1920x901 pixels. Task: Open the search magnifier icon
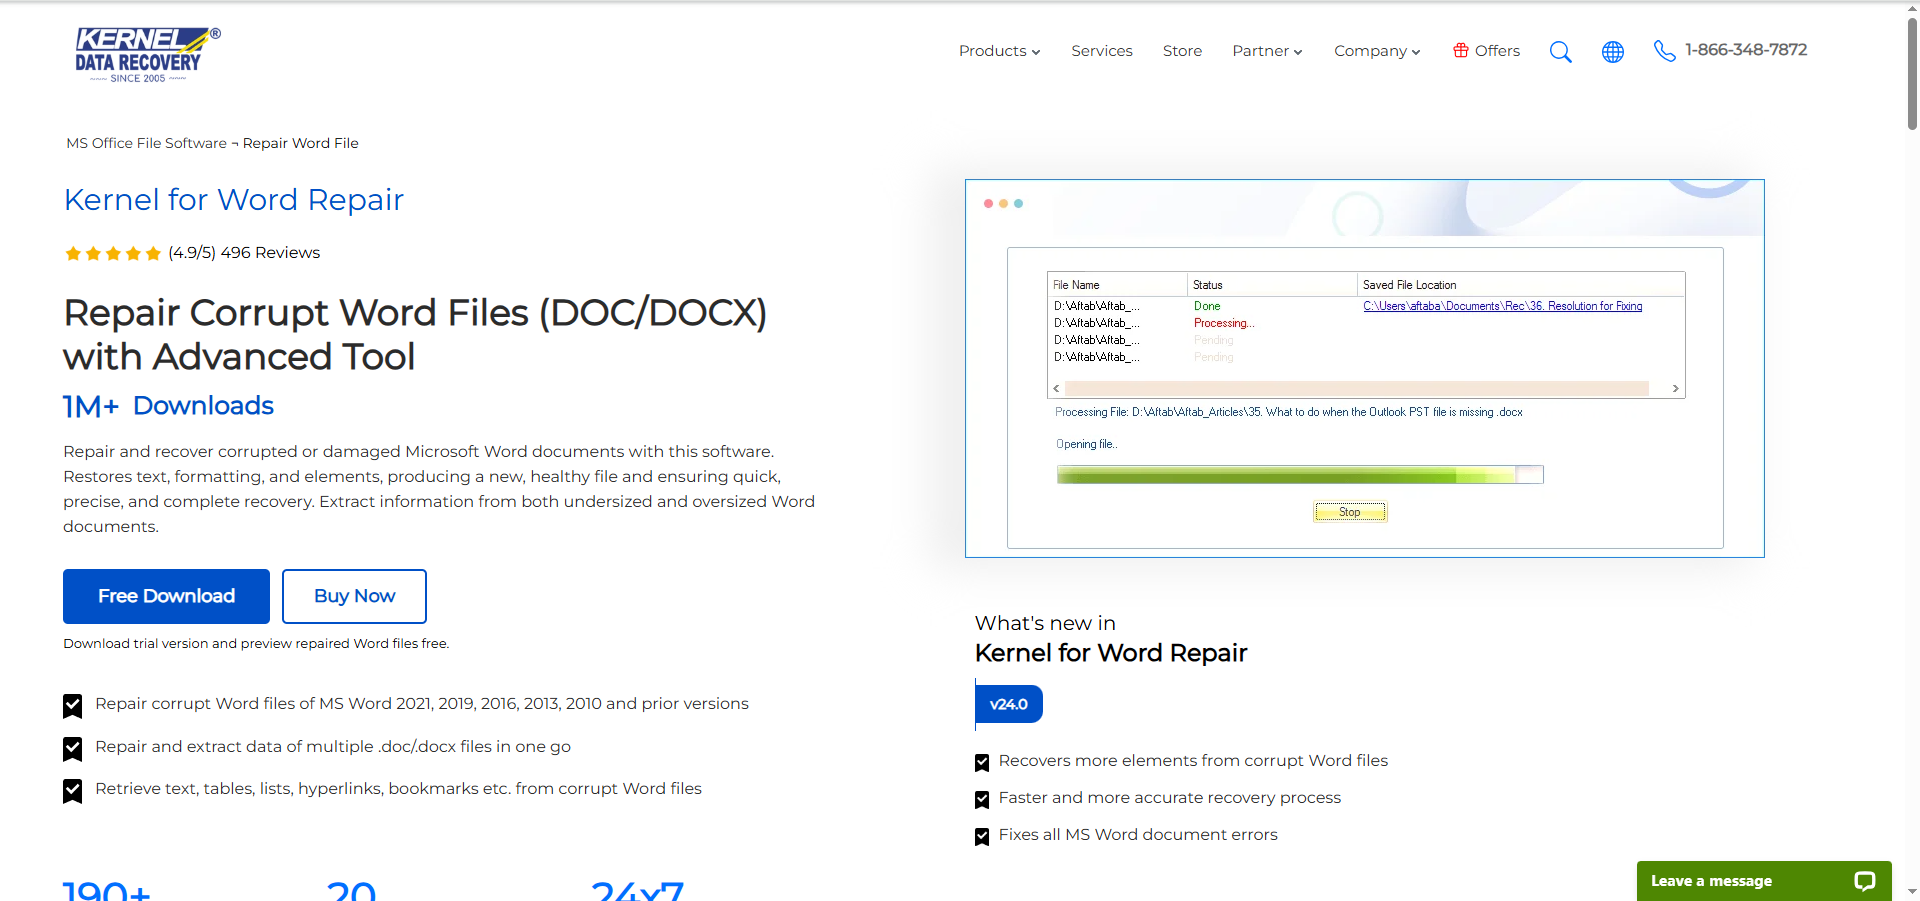(x=1560, y=52)
